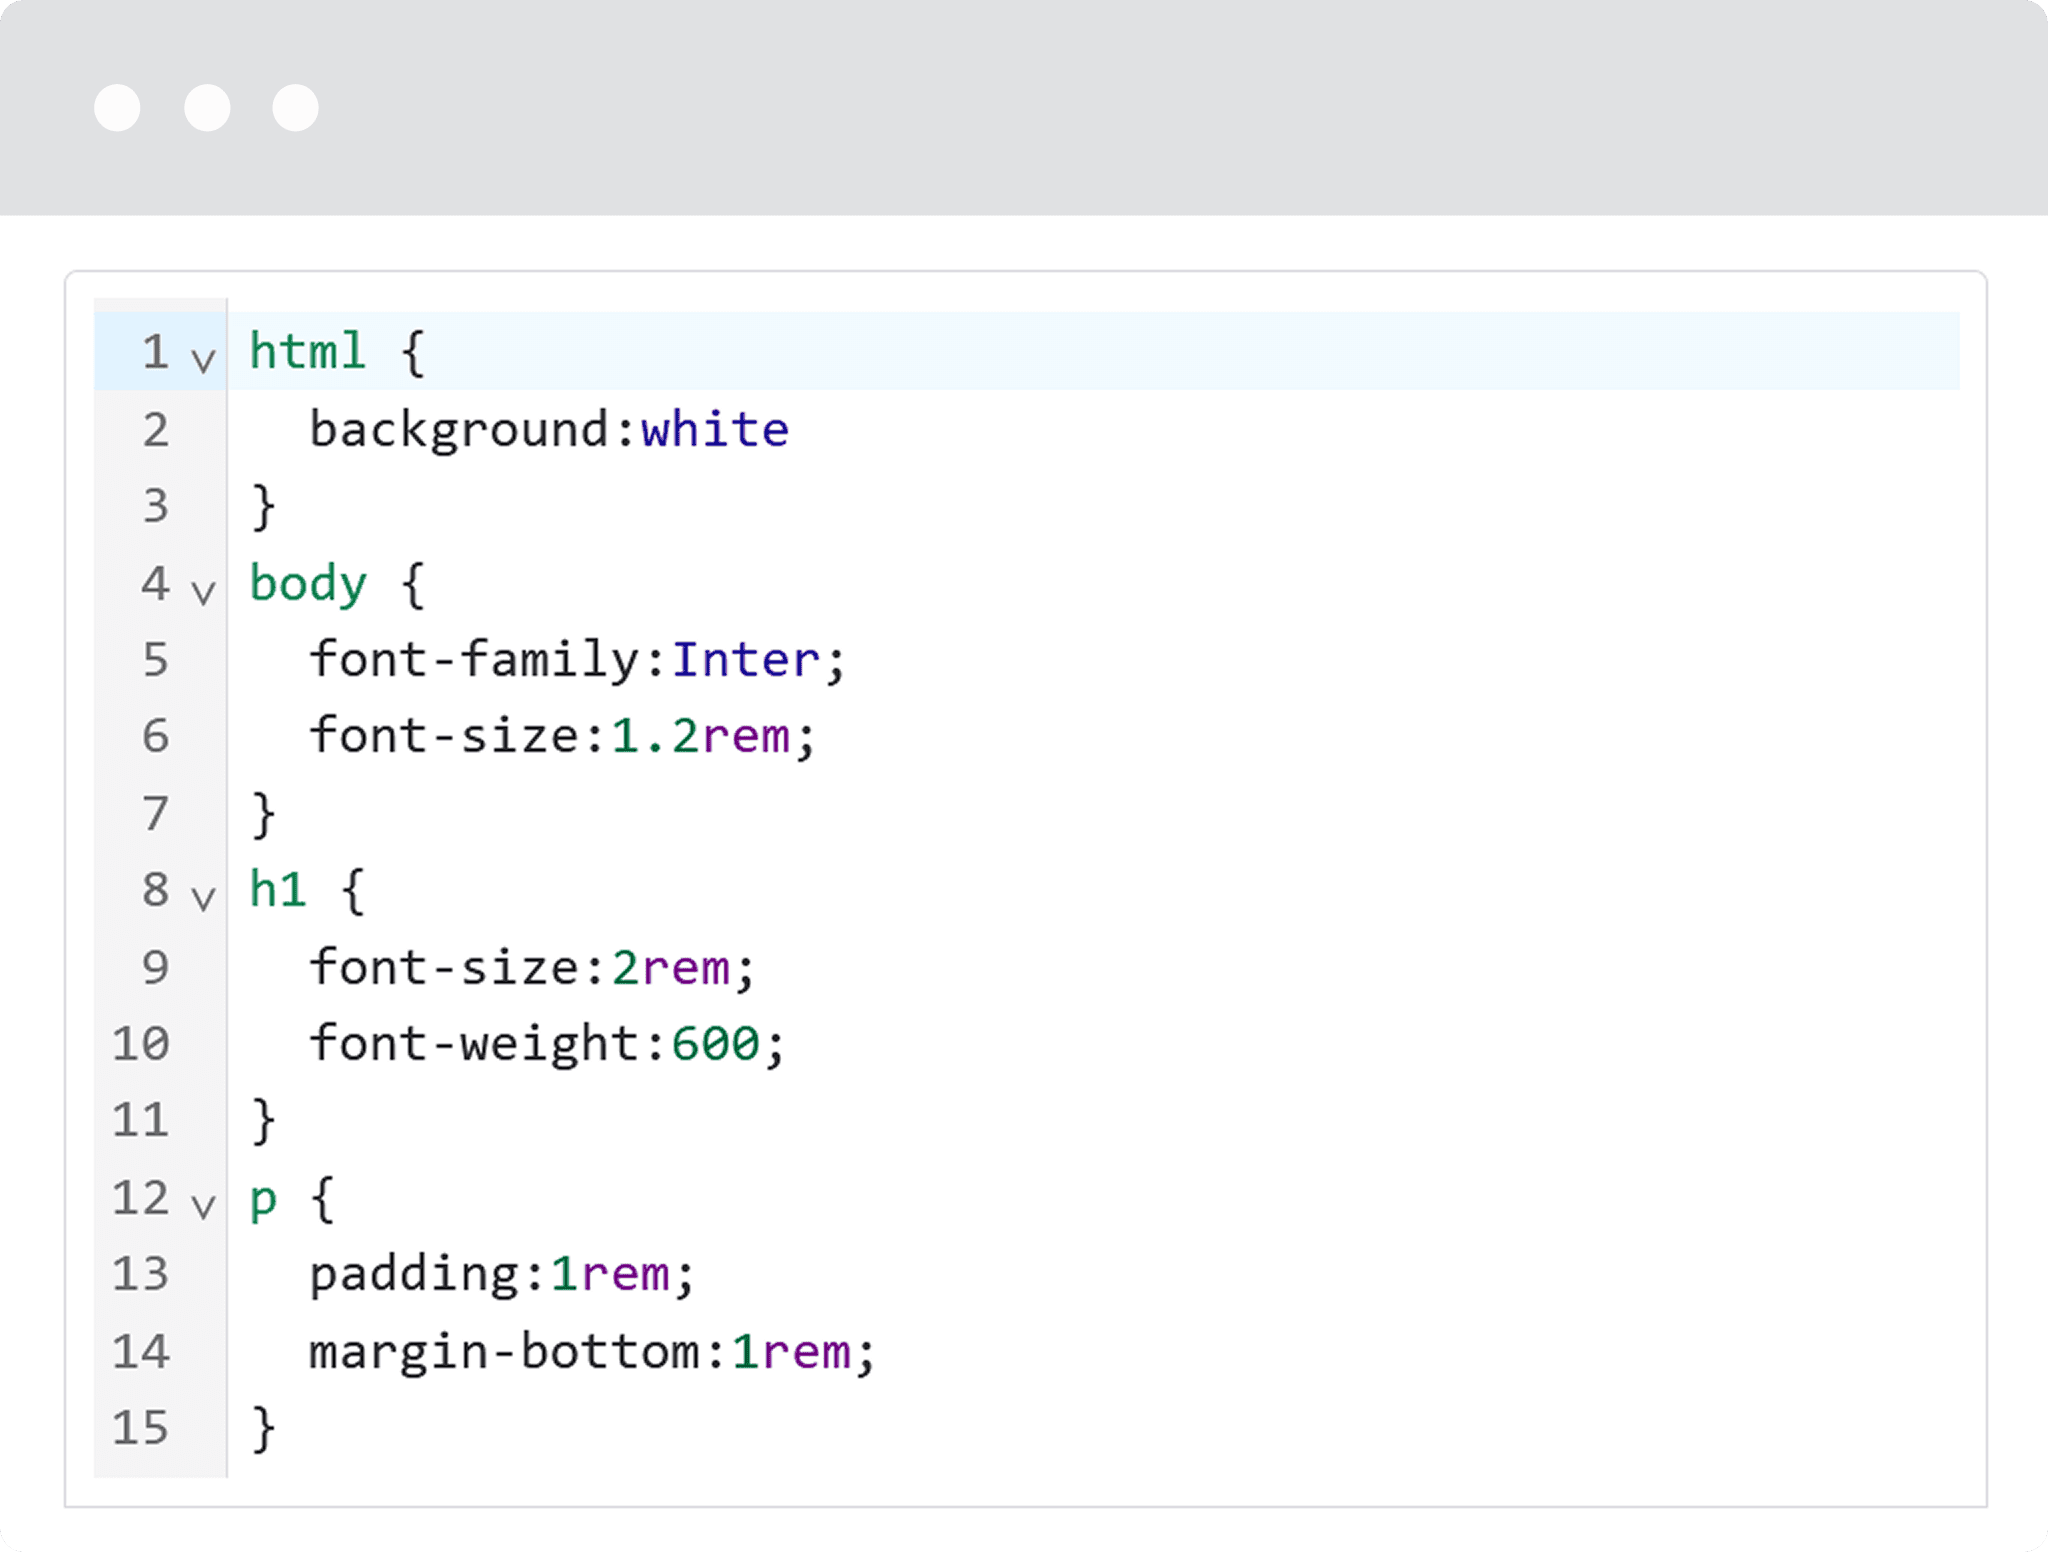
Task: Place cursor on the 'white' value
Action: pyautogui.click(x=714, y=430)
